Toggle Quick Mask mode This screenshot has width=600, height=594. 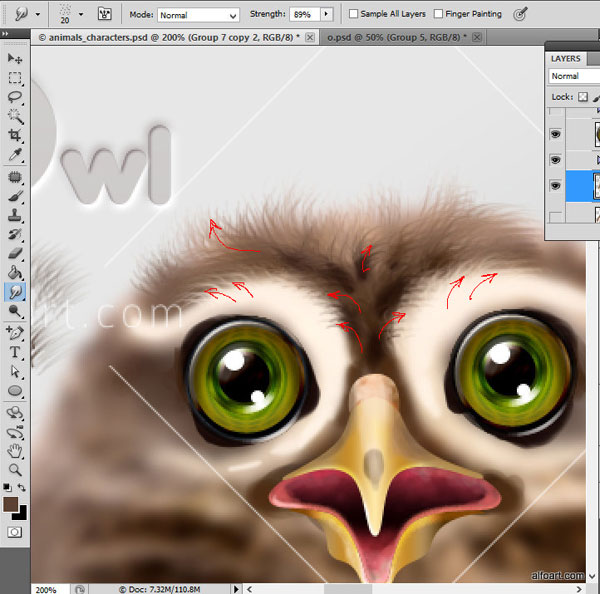pyautogui.click(x=15, y=532)
